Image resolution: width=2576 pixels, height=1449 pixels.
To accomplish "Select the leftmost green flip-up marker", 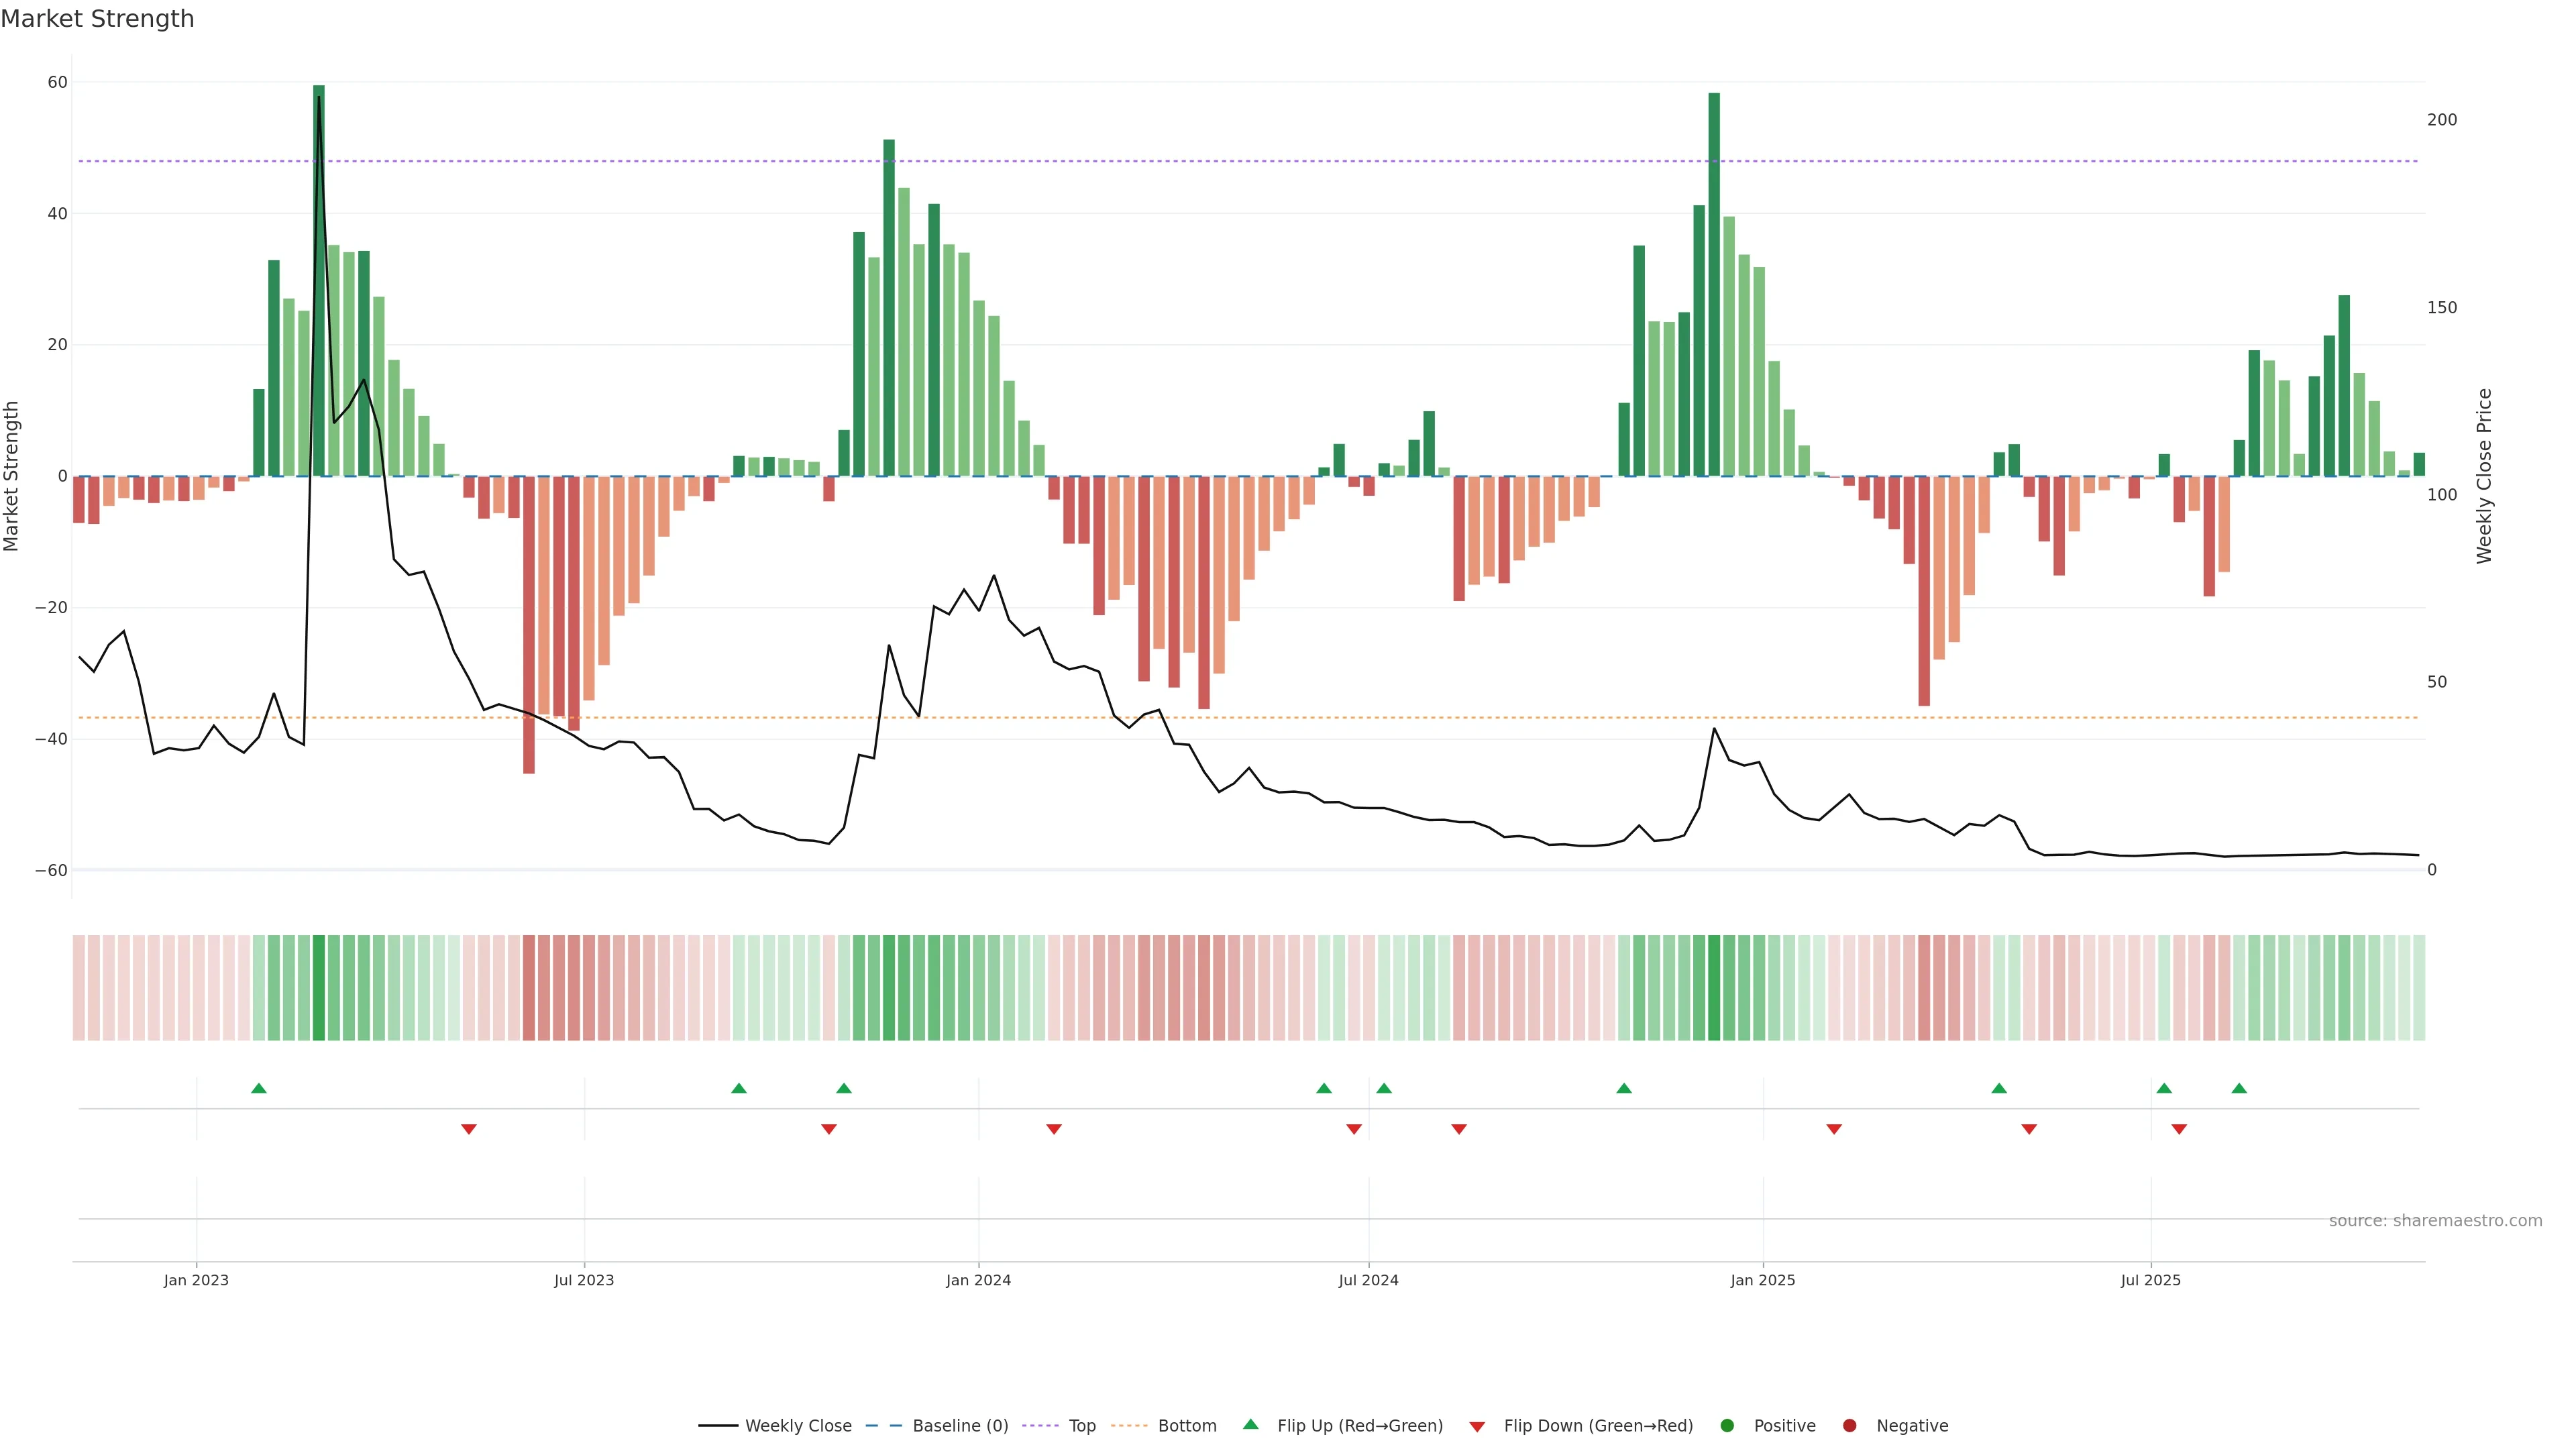I will [x=259, y=1088].
